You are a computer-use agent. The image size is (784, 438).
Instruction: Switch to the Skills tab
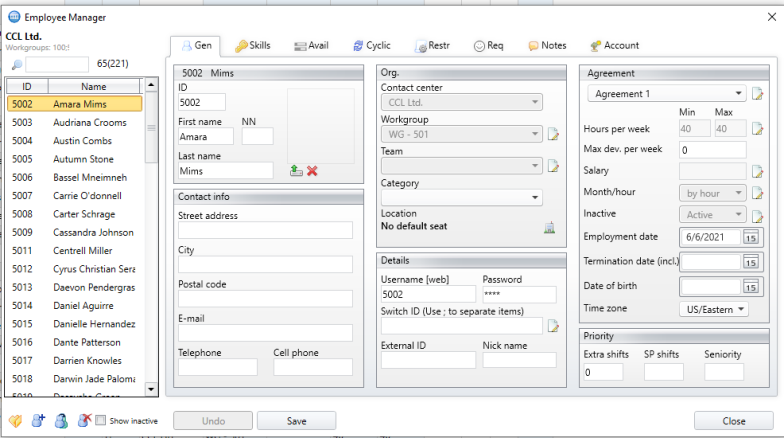[253, 46]
